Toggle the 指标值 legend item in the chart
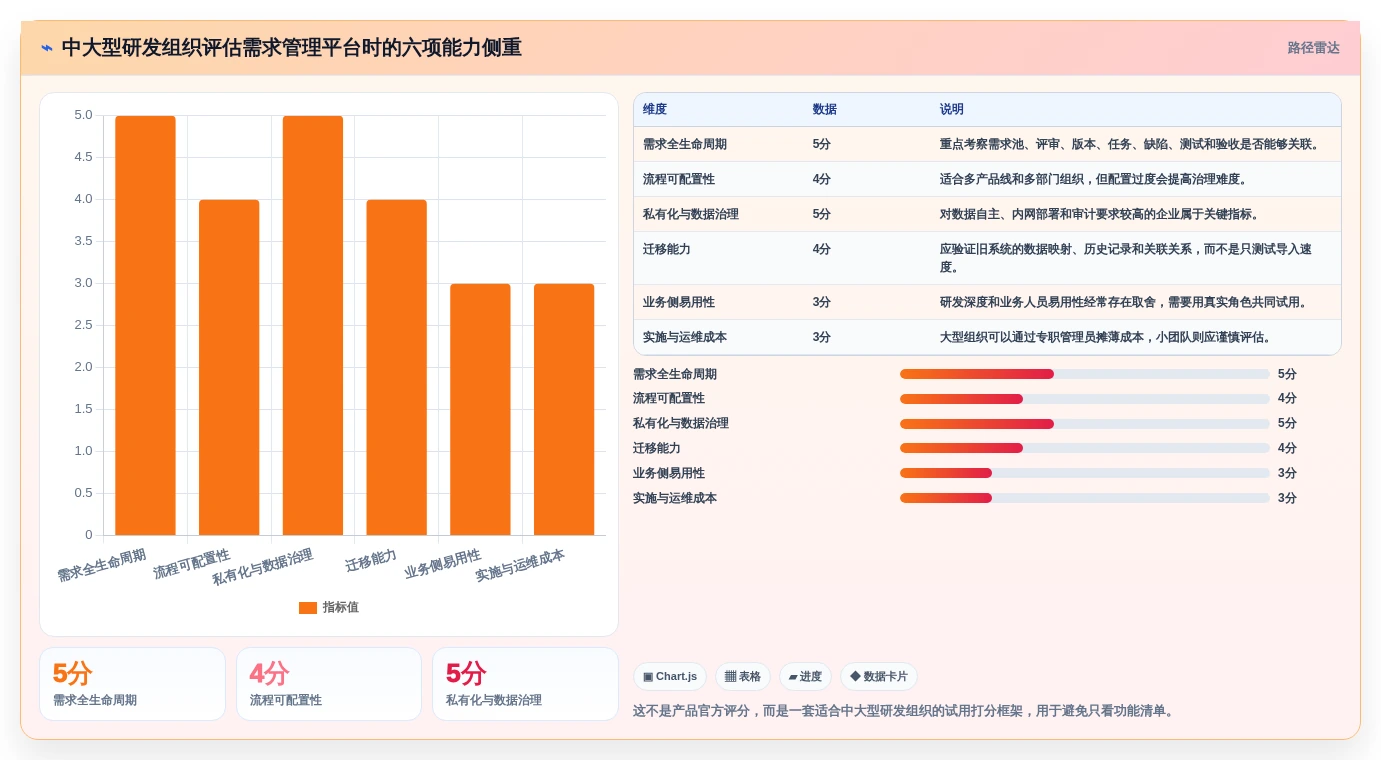This screenshot has height=760, width=1381. [x=329, y=607]
